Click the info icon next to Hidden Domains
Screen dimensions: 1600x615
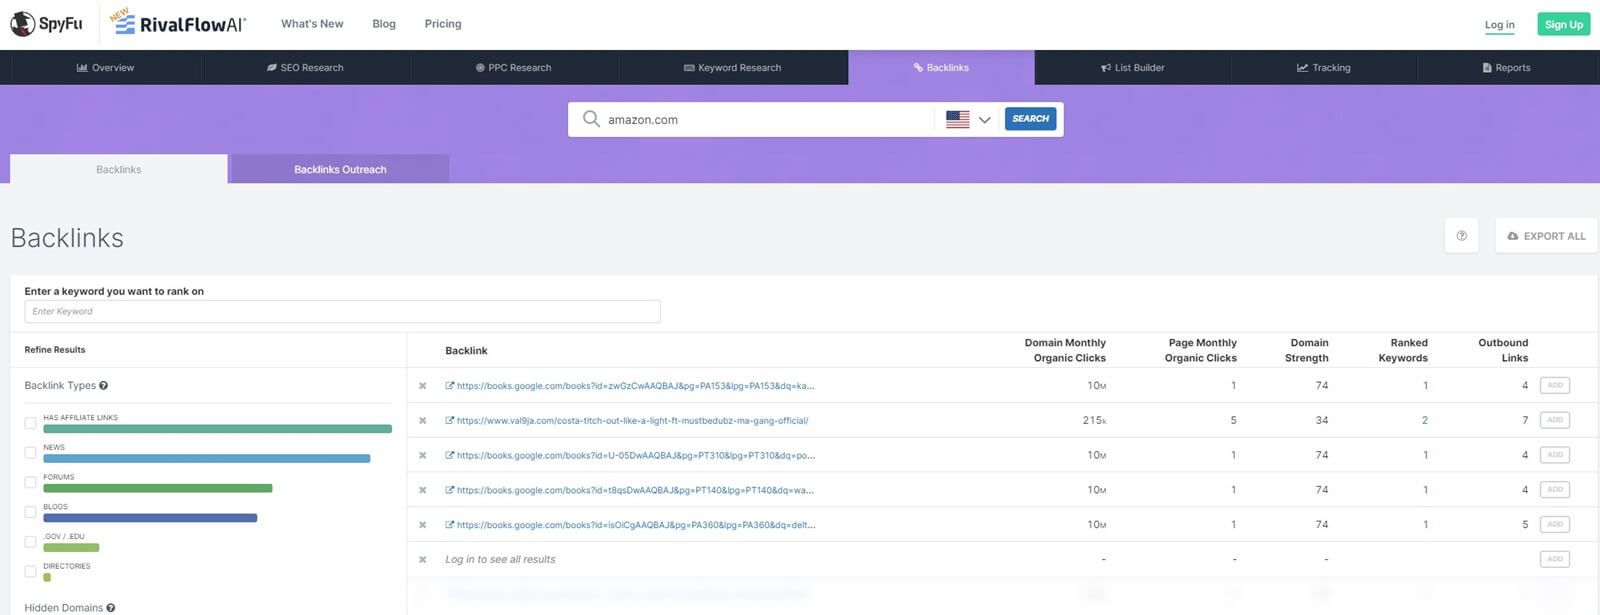[110, 608]
